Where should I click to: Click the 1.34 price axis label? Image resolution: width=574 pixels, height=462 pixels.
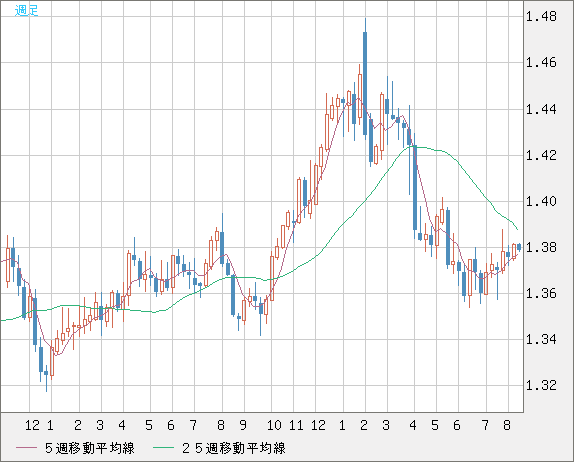(541, 339)
